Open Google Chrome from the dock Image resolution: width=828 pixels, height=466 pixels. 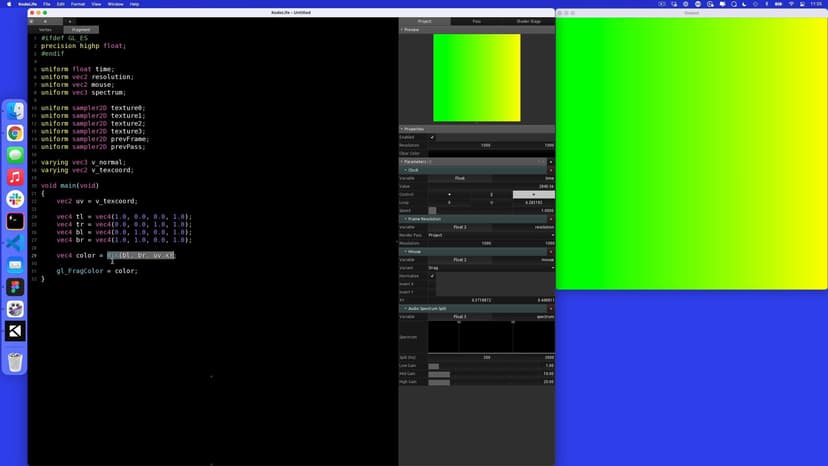coord(15,133)
